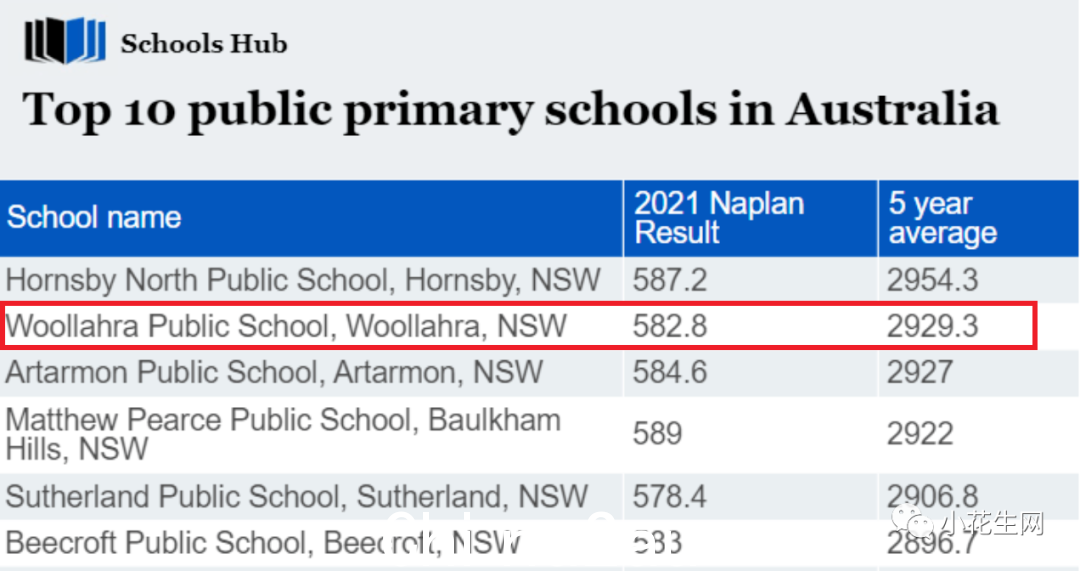Click the 2929.3 five-year average cell

932,326
